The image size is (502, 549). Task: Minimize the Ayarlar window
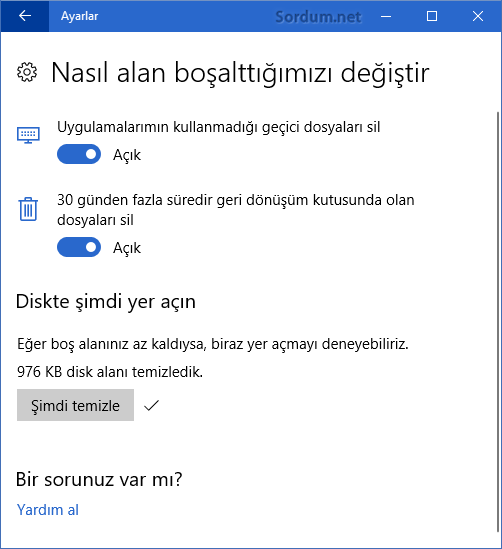(386, 16)
